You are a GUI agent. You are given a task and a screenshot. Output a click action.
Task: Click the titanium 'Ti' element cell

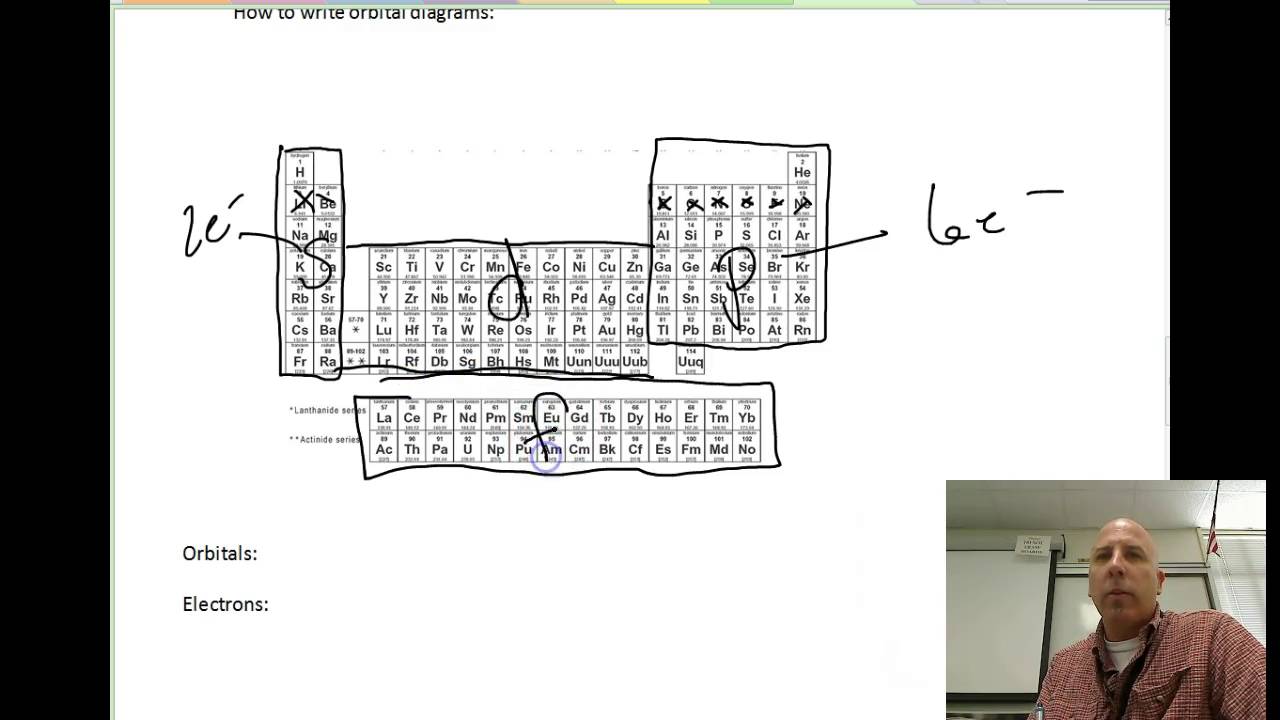tap(411, 262)
